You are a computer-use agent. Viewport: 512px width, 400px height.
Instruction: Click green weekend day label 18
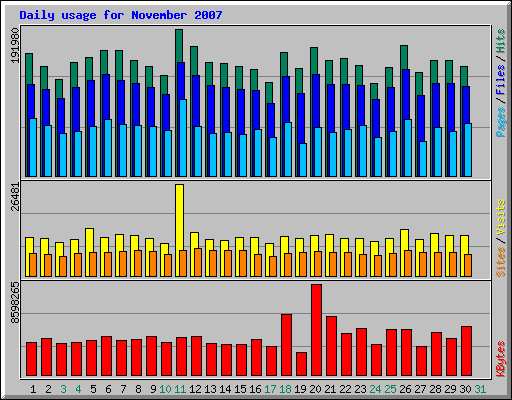point(285,389)
